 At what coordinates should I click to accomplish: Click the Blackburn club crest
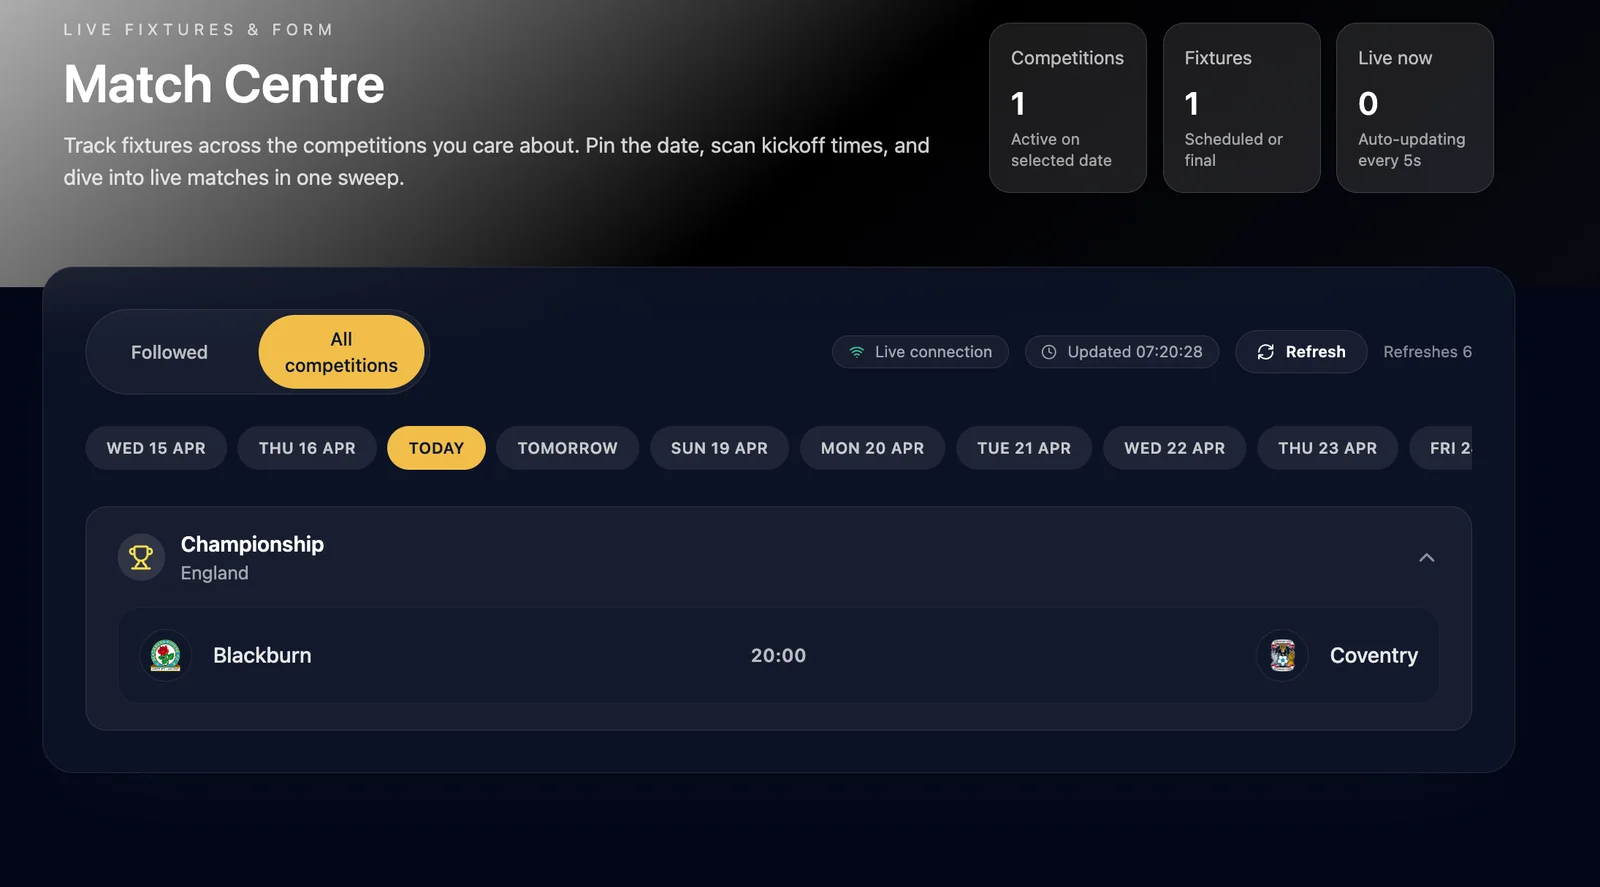(x=165, y=656)
